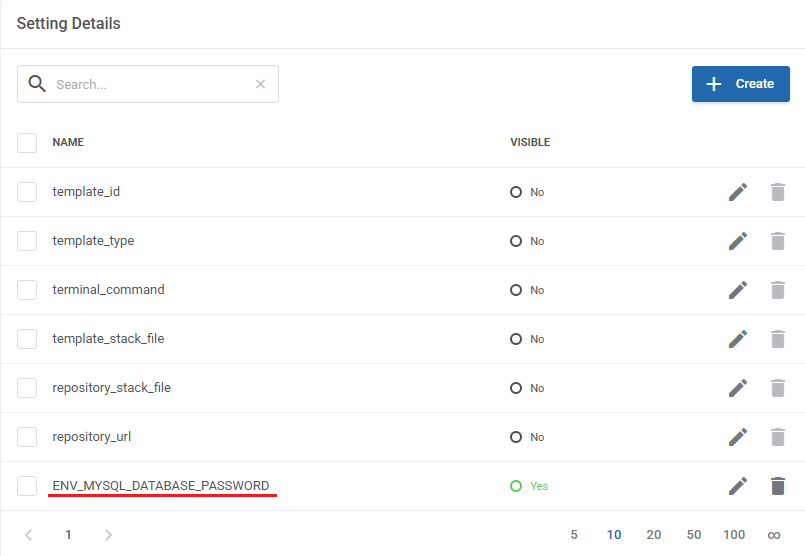Select the repository_url name text
Image resolution: width=805 pixels, height=556 pixels.
(91, 437)
